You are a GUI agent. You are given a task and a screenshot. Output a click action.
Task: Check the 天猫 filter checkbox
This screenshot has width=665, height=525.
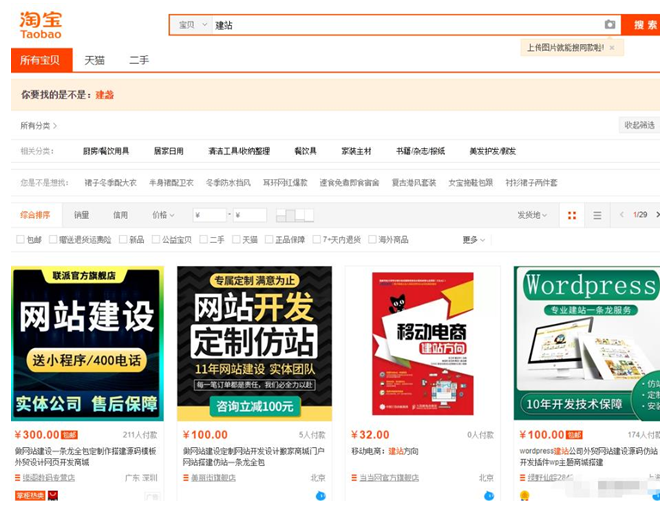(236, 240)
